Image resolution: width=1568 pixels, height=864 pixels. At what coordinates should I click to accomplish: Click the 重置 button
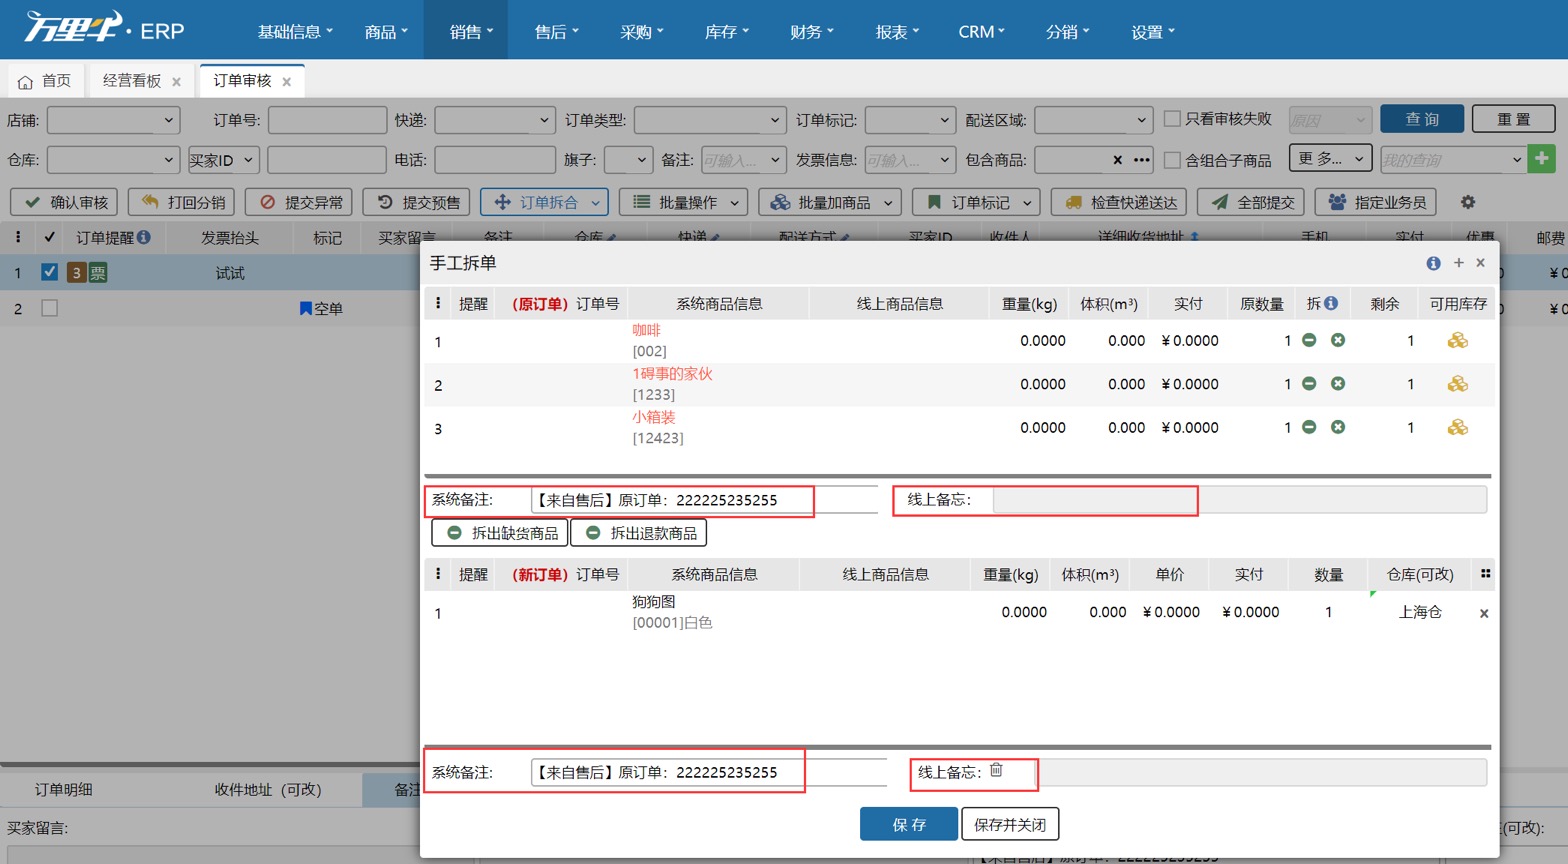pyautogui.click(x=1514, y=119)
